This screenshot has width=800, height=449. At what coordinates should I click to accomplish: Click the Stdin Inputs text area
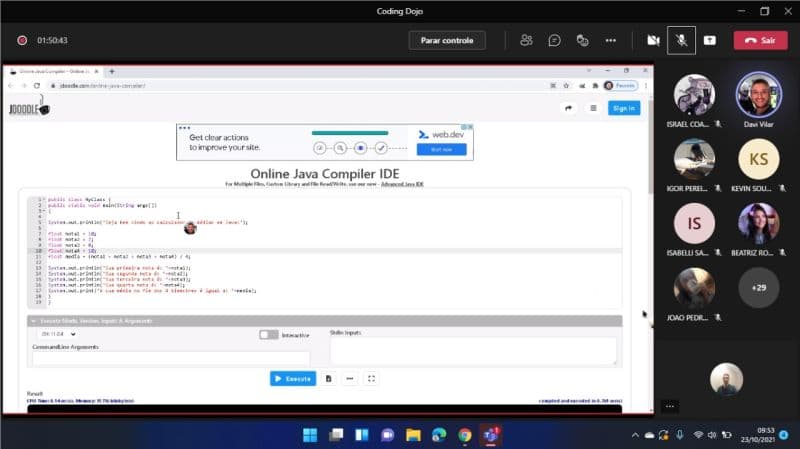pos(473,351)
